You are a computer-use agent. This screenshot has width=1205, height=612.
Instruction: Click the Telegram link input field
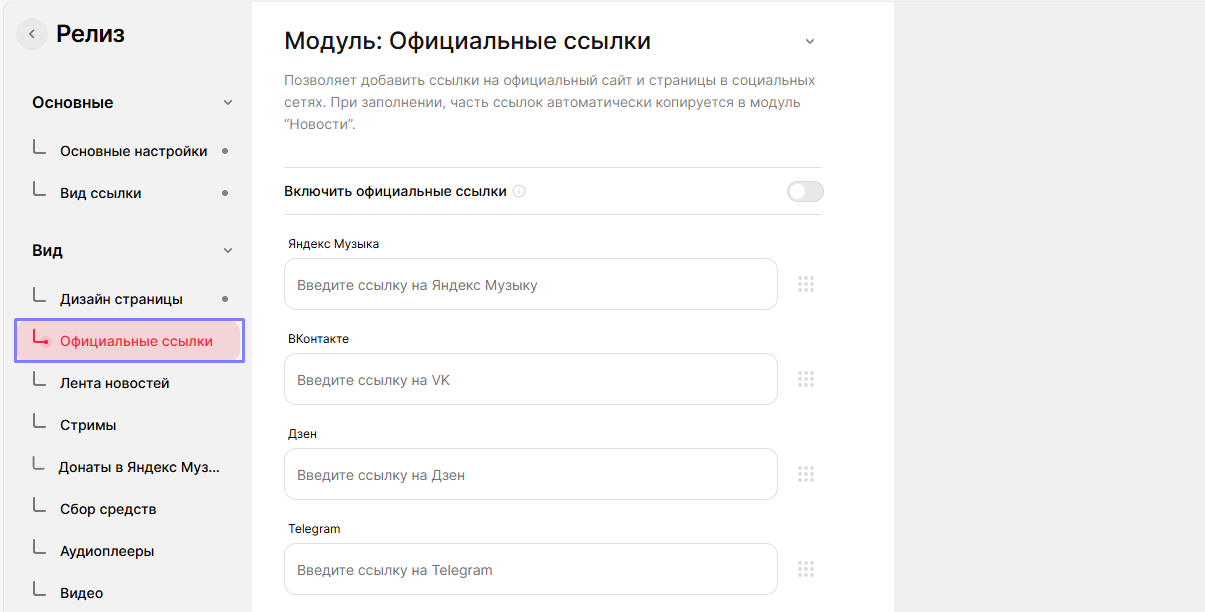coord(530,570)
